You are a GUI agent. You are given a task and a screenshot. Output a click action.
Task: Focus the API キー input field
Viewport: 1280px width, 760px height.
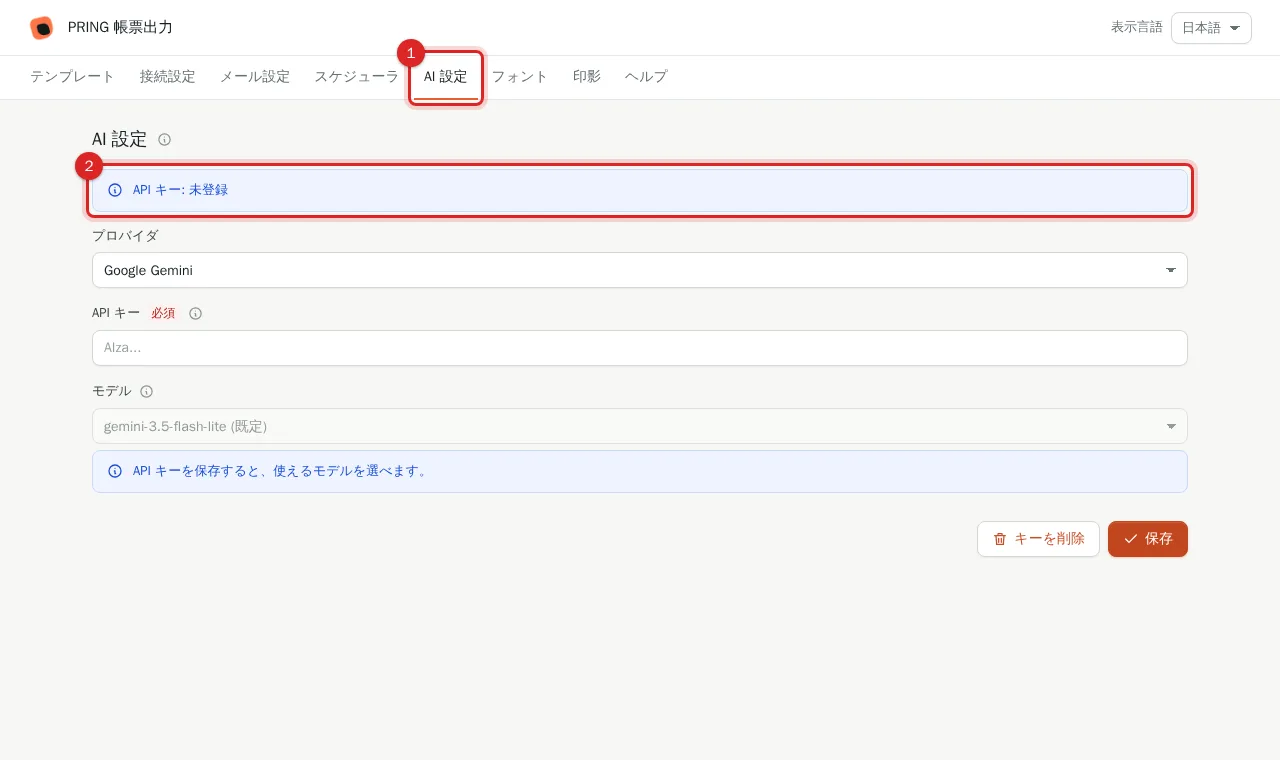click(x=640, y=348)
